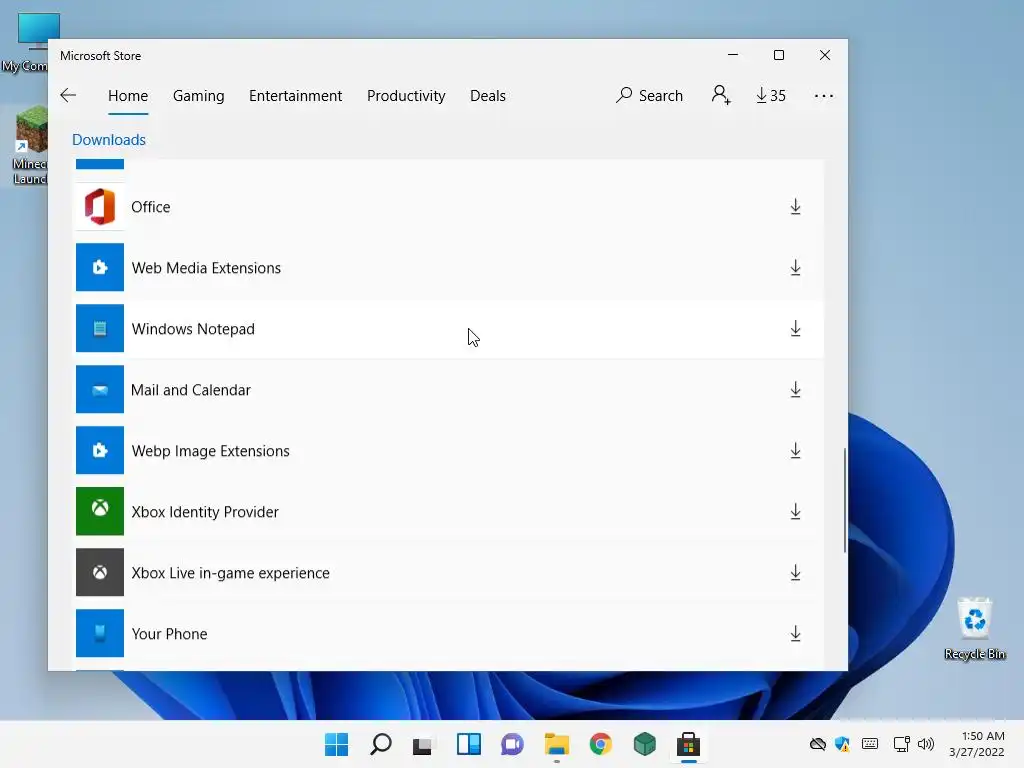The image size is (1024, 768).
Task: Switch to the Deals tab
Action: coord(488,95)
